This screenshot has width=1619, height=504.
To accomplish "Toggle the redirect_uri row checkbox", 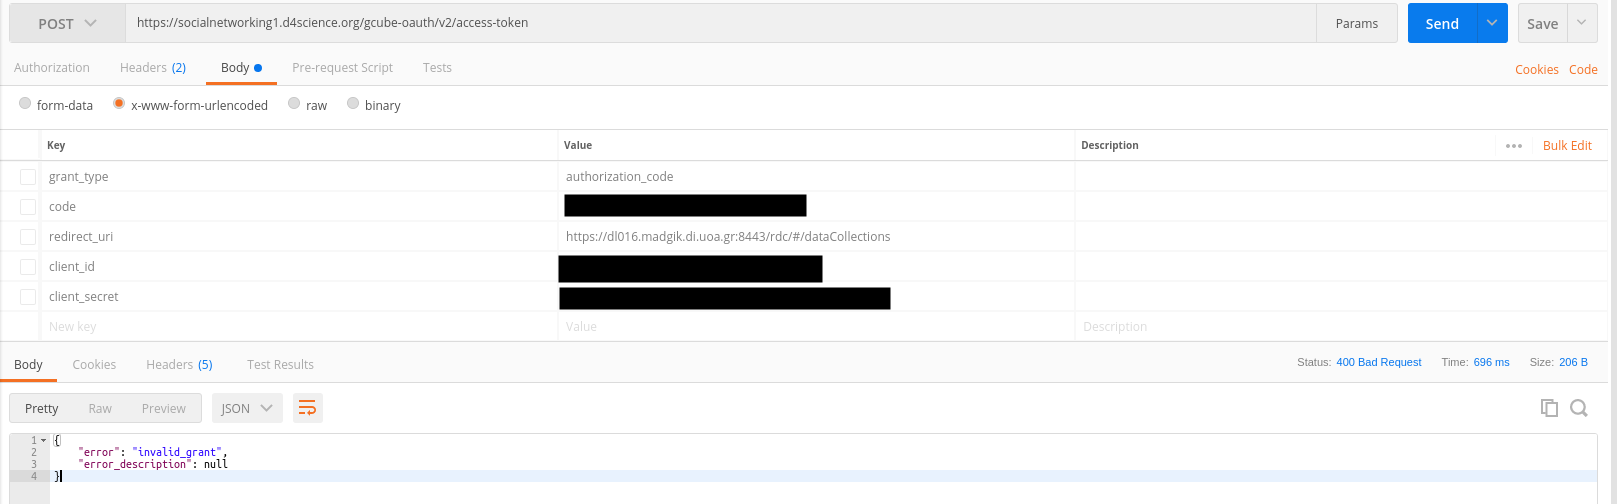I will coord(28,237).
